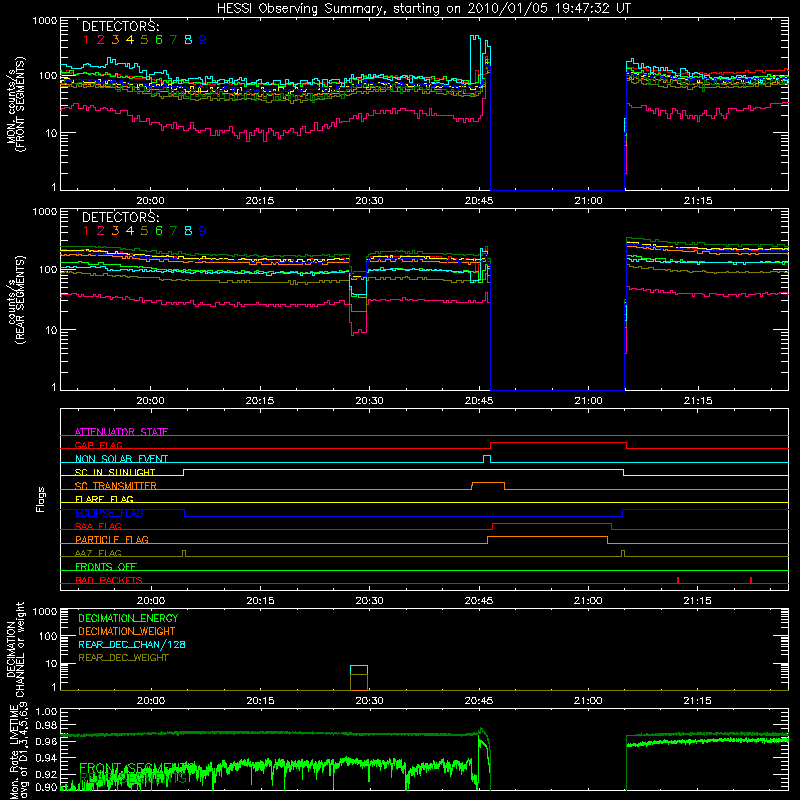The width and height of the screenshot is (800, 800).
Task: Select the HESSI Observing Summary title text
Action: pyautogui.click(x=424, y=9)
